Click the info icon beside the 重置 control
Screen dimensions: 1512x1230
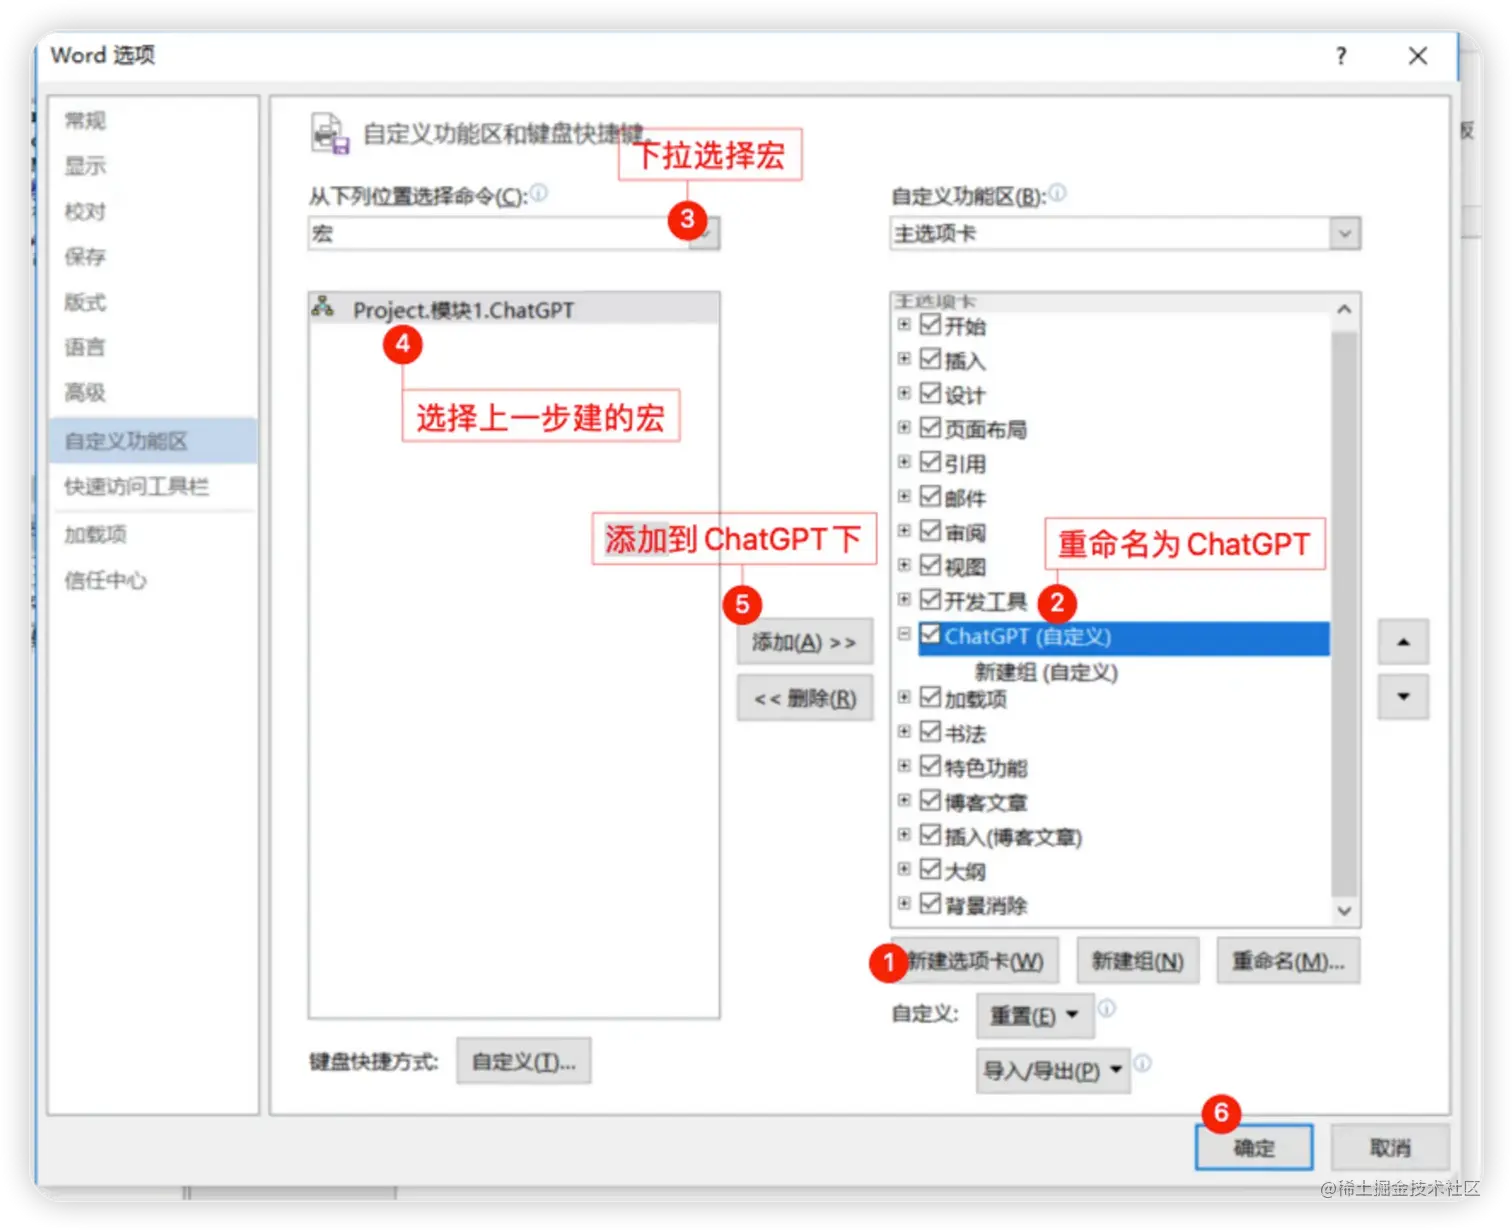[x=1109, y=1009]
